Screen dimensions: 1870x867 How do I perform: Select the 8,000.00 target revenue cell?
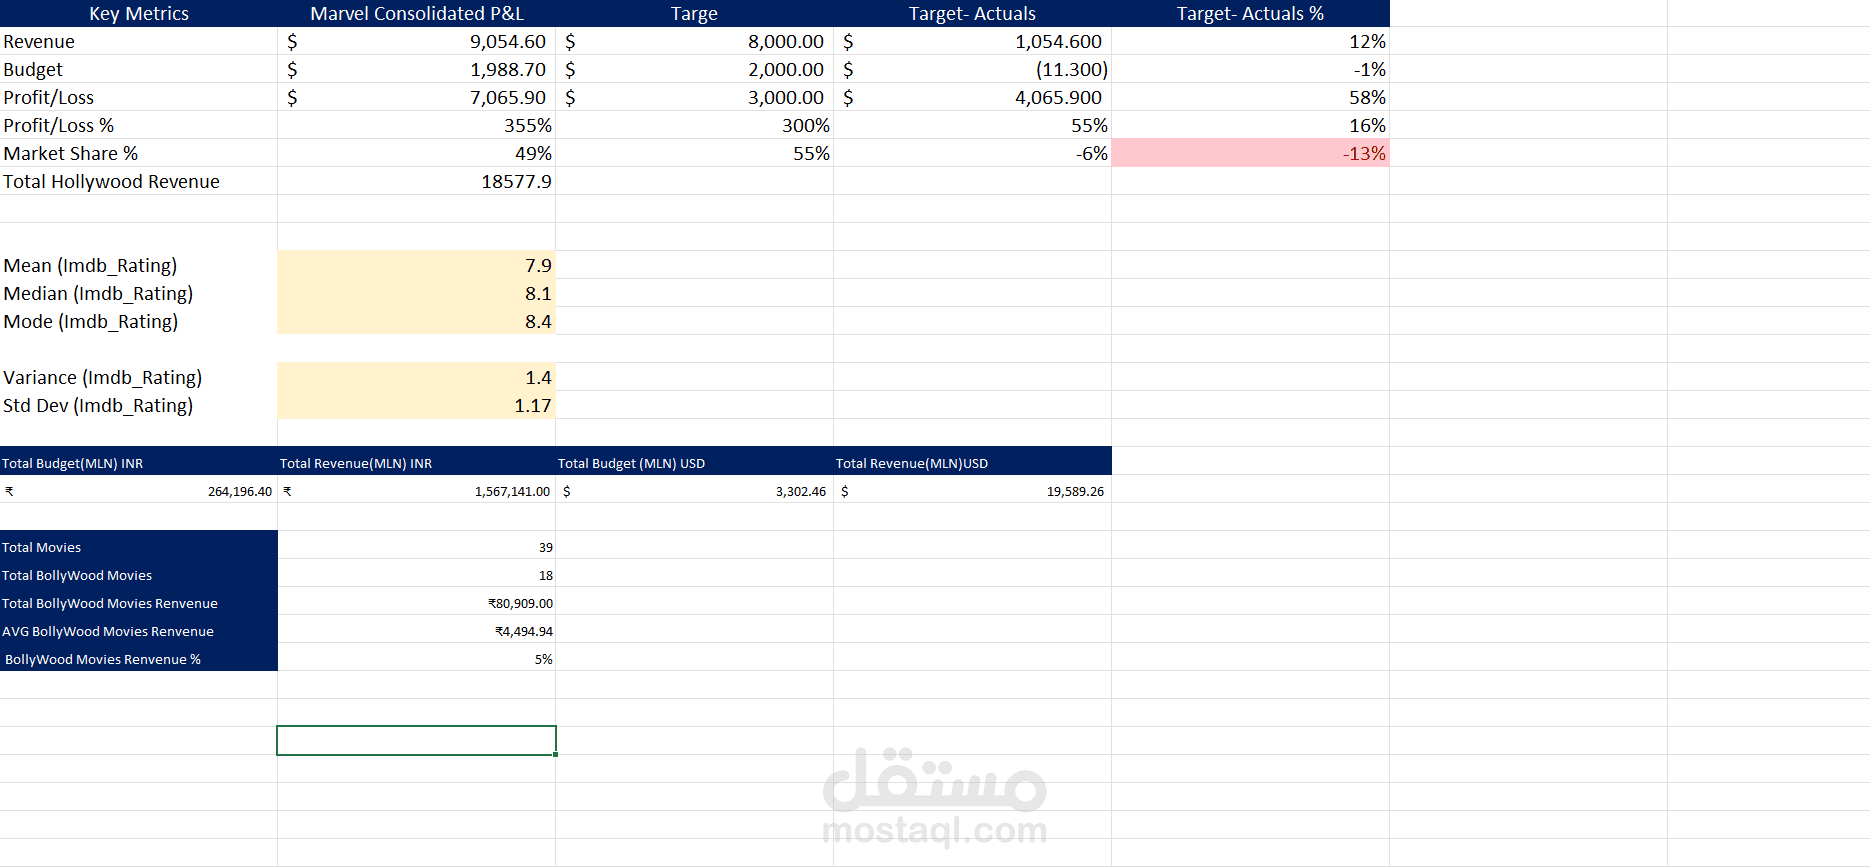point(694,41)
